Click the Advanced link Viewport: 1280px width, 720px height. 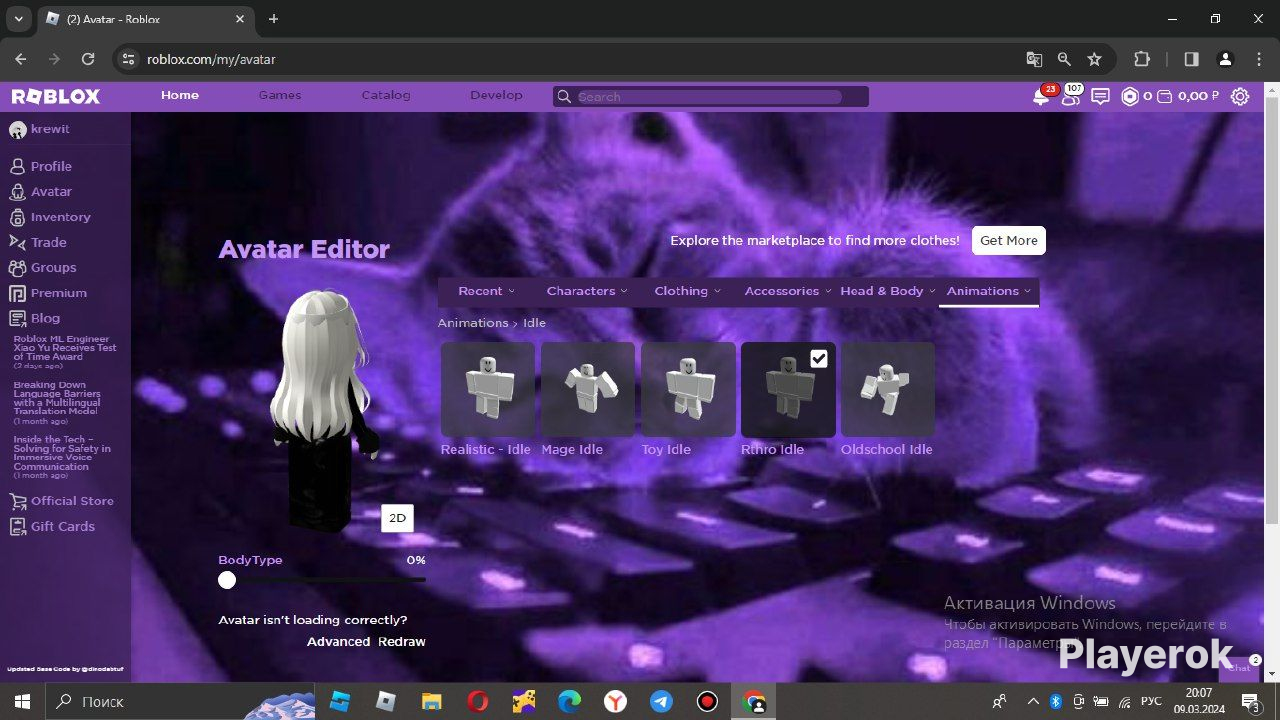click(x=338, y=642)
